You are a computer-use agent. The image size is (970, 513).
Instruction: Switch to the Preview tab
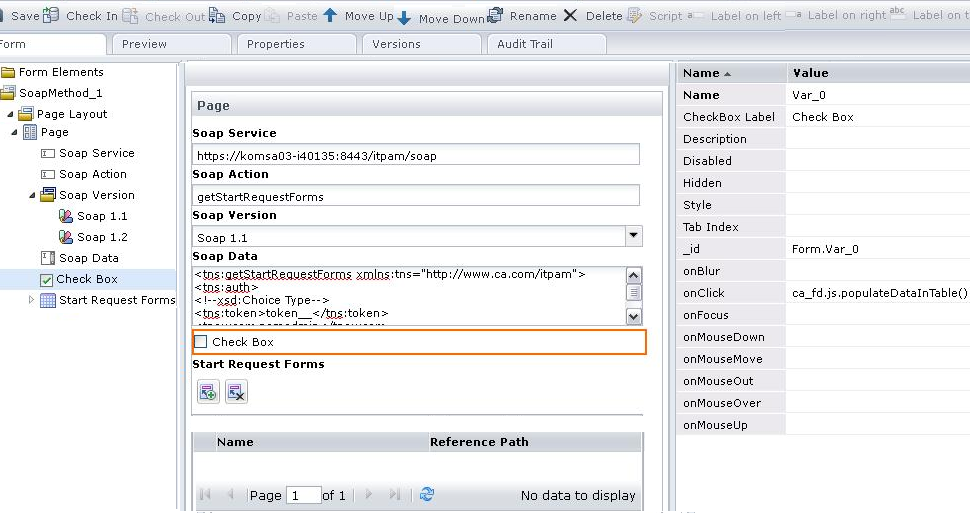click(144, 44)
